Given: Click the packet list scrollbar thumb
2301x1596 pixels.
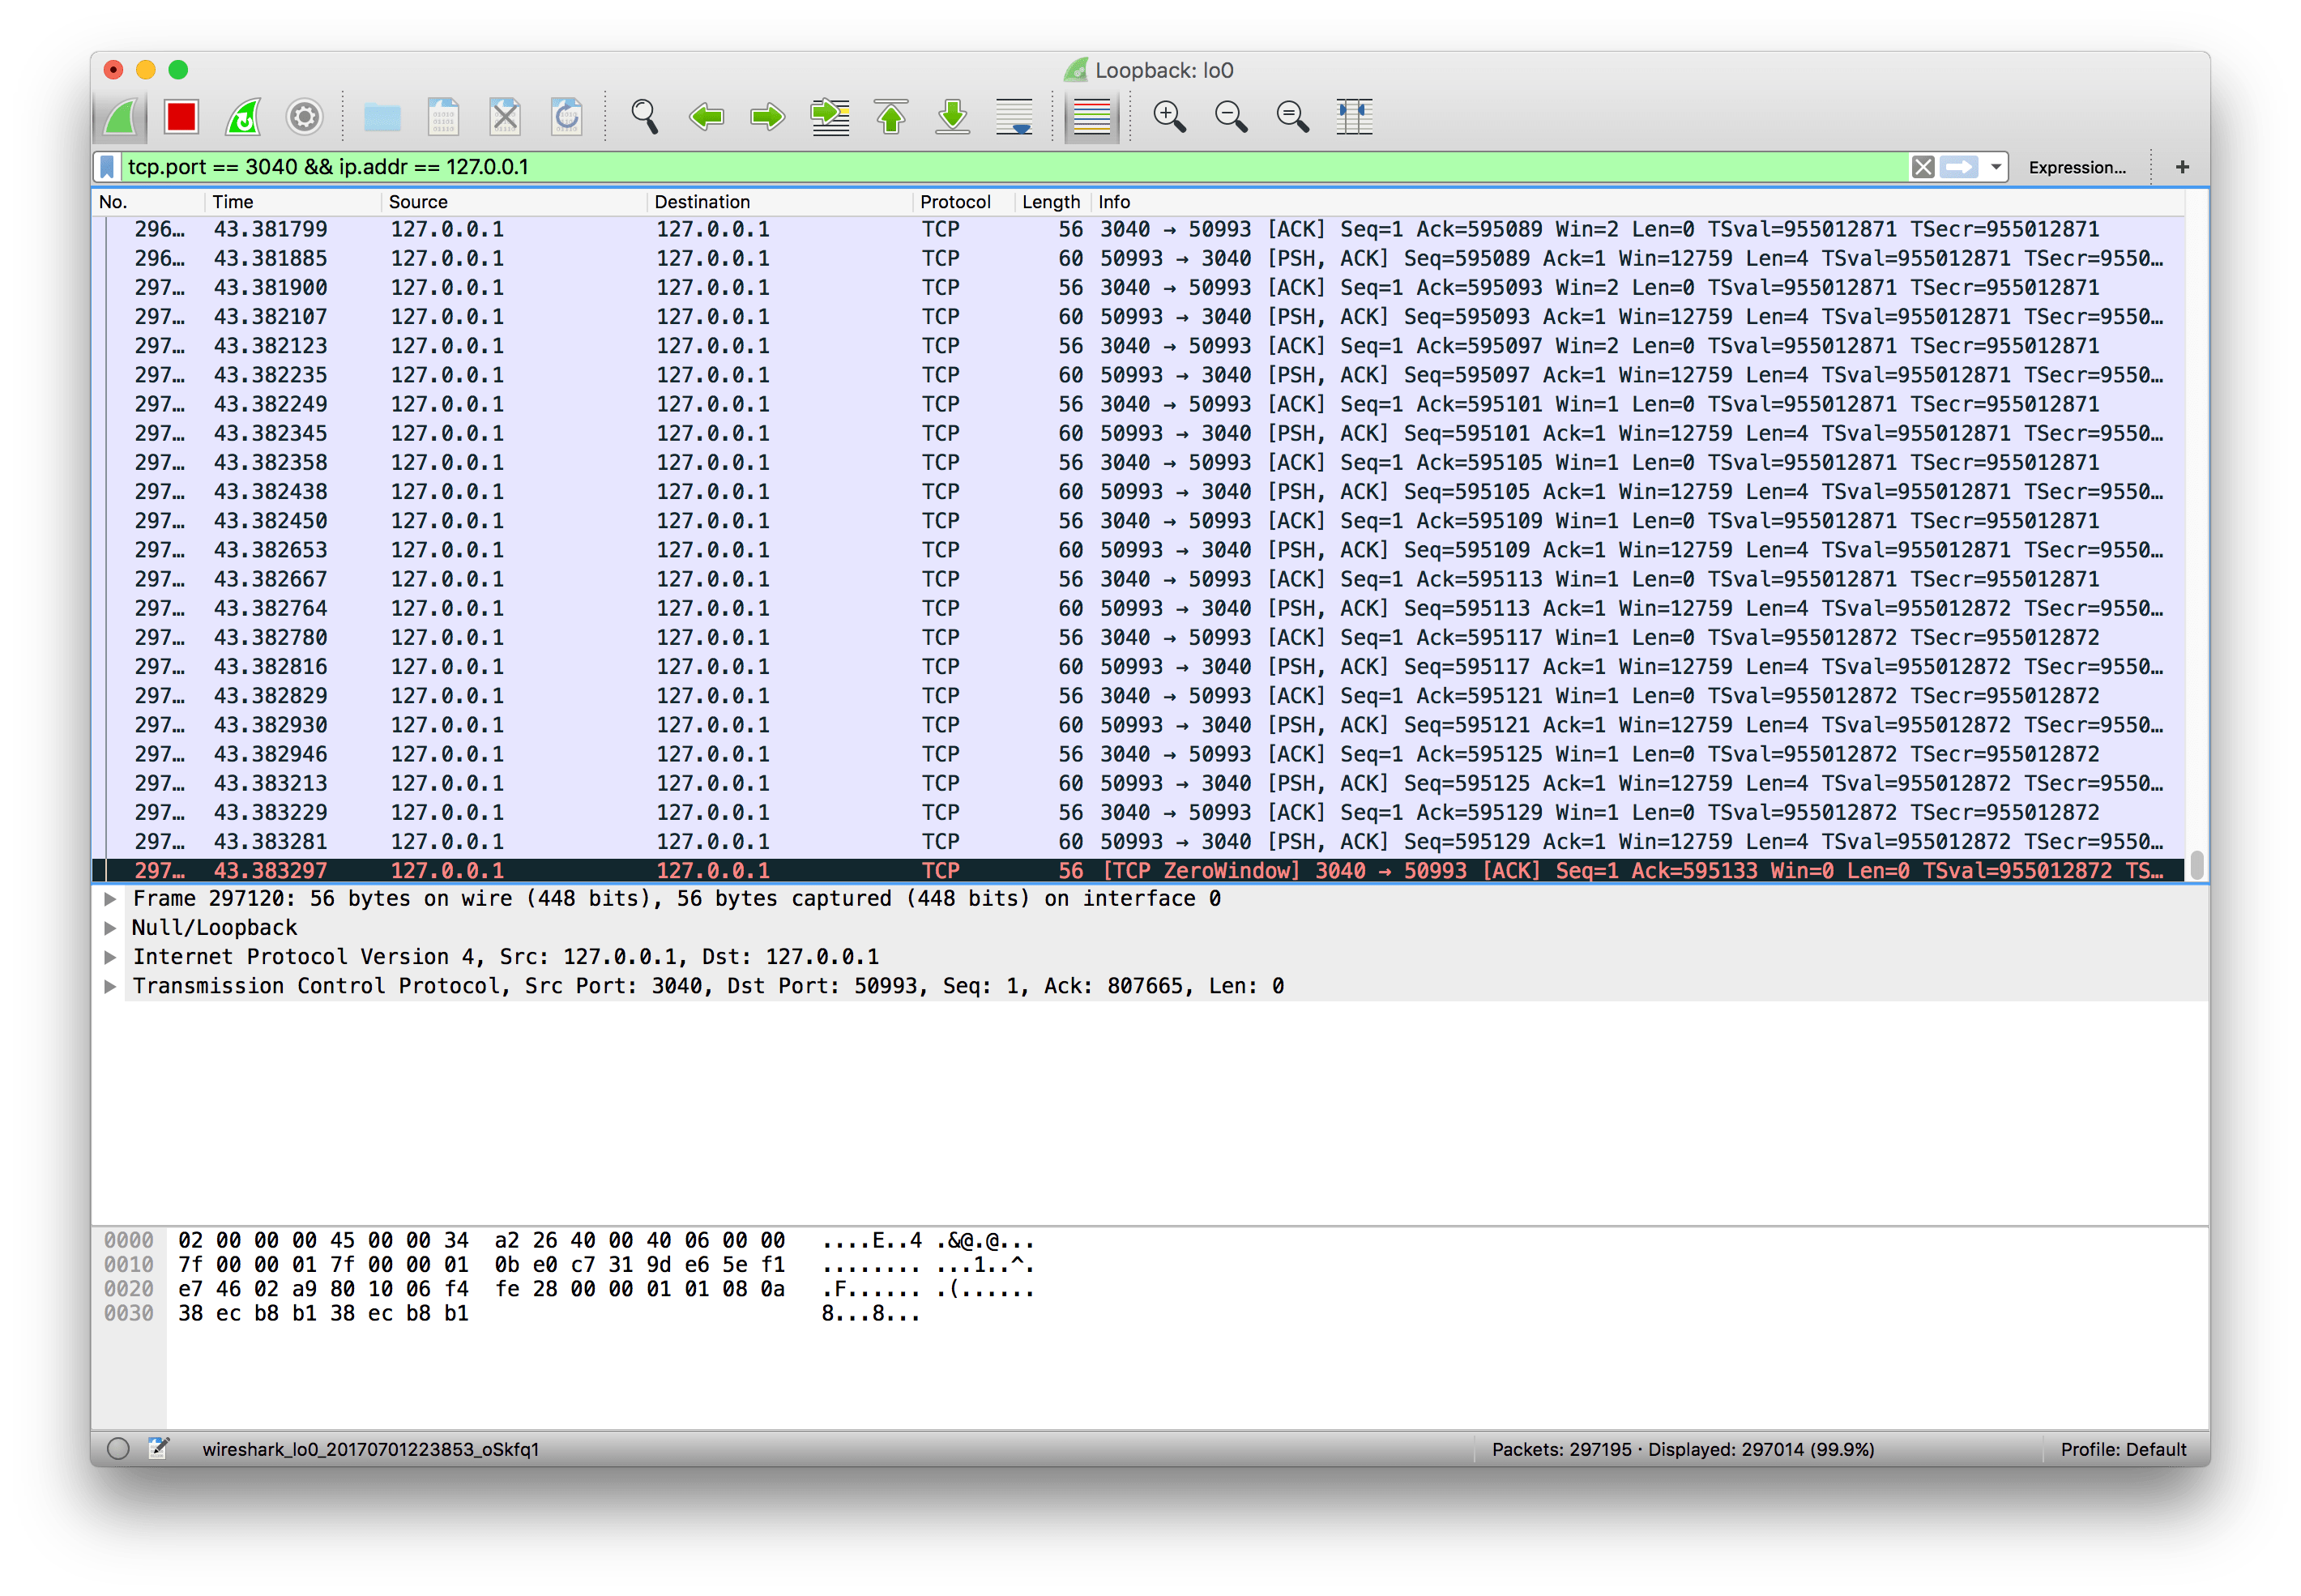Looking at the screenshot, I should point(2196,865).
